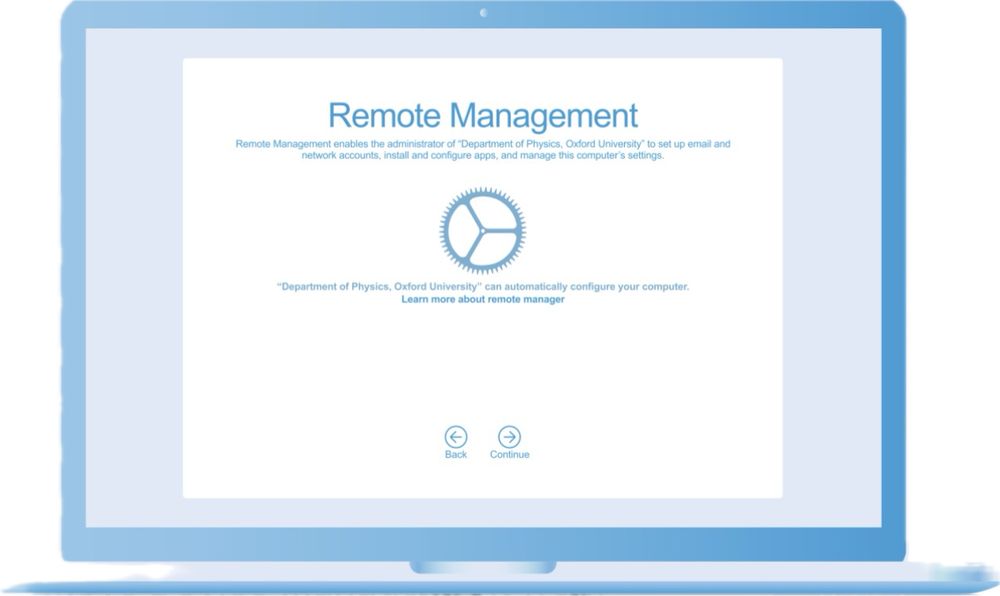
Task: Click the Continue label under the right arrow
Action: [510, 454]
